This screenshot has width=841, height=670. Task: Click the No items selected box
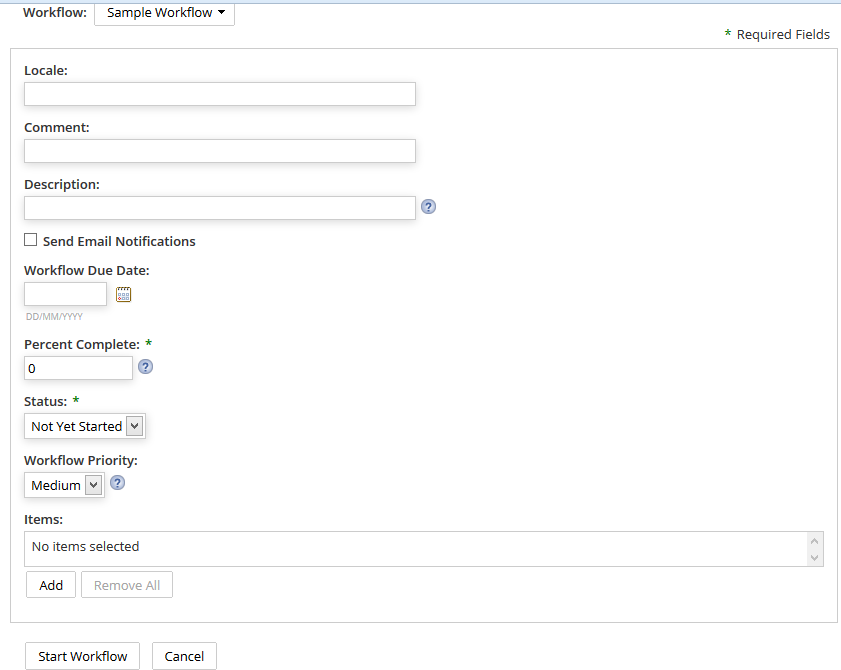pyautogui.click(x=400, y=547)
